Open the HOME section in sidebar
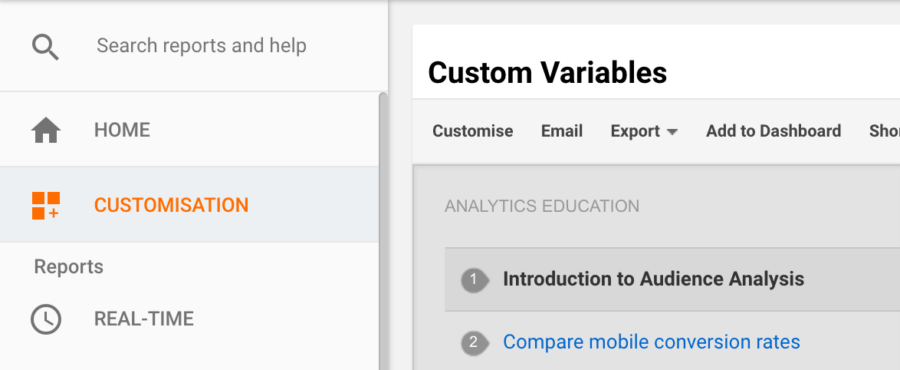Image resolution: width=900 pixels, height=370 pixels. (189, 130)
